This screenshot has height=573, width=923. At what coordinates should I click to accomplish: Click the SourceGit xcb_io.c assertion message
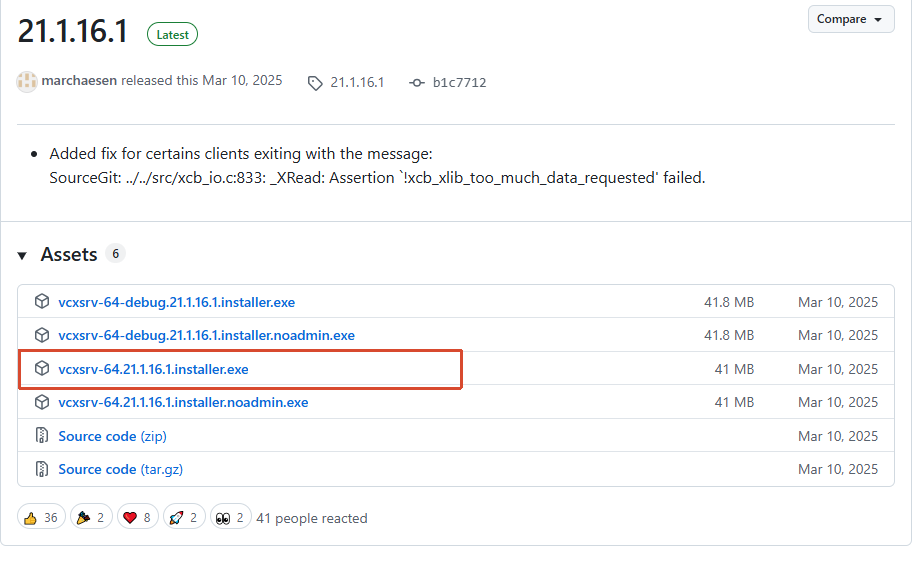377,178
